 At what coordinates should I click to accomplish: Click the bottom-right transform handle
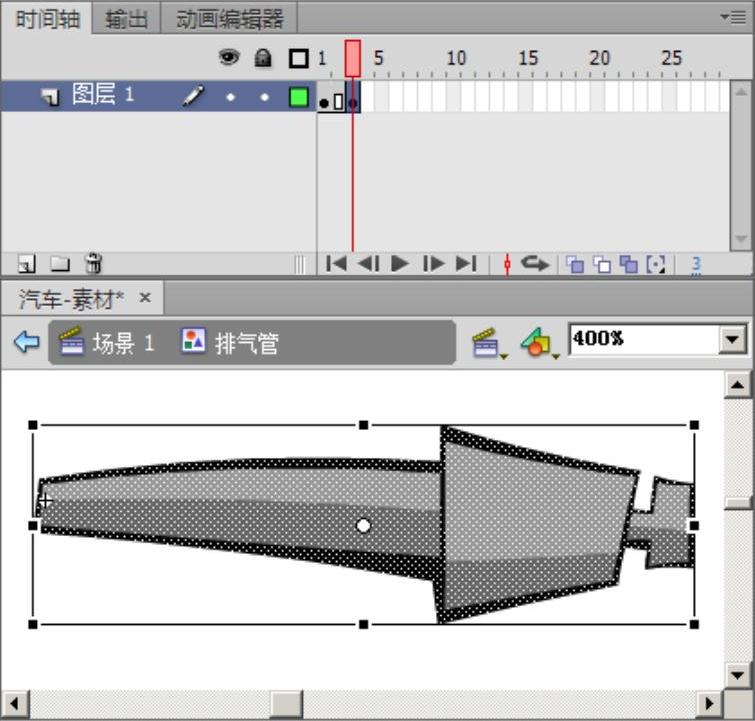pyautogui.click(x=694, y=624)
